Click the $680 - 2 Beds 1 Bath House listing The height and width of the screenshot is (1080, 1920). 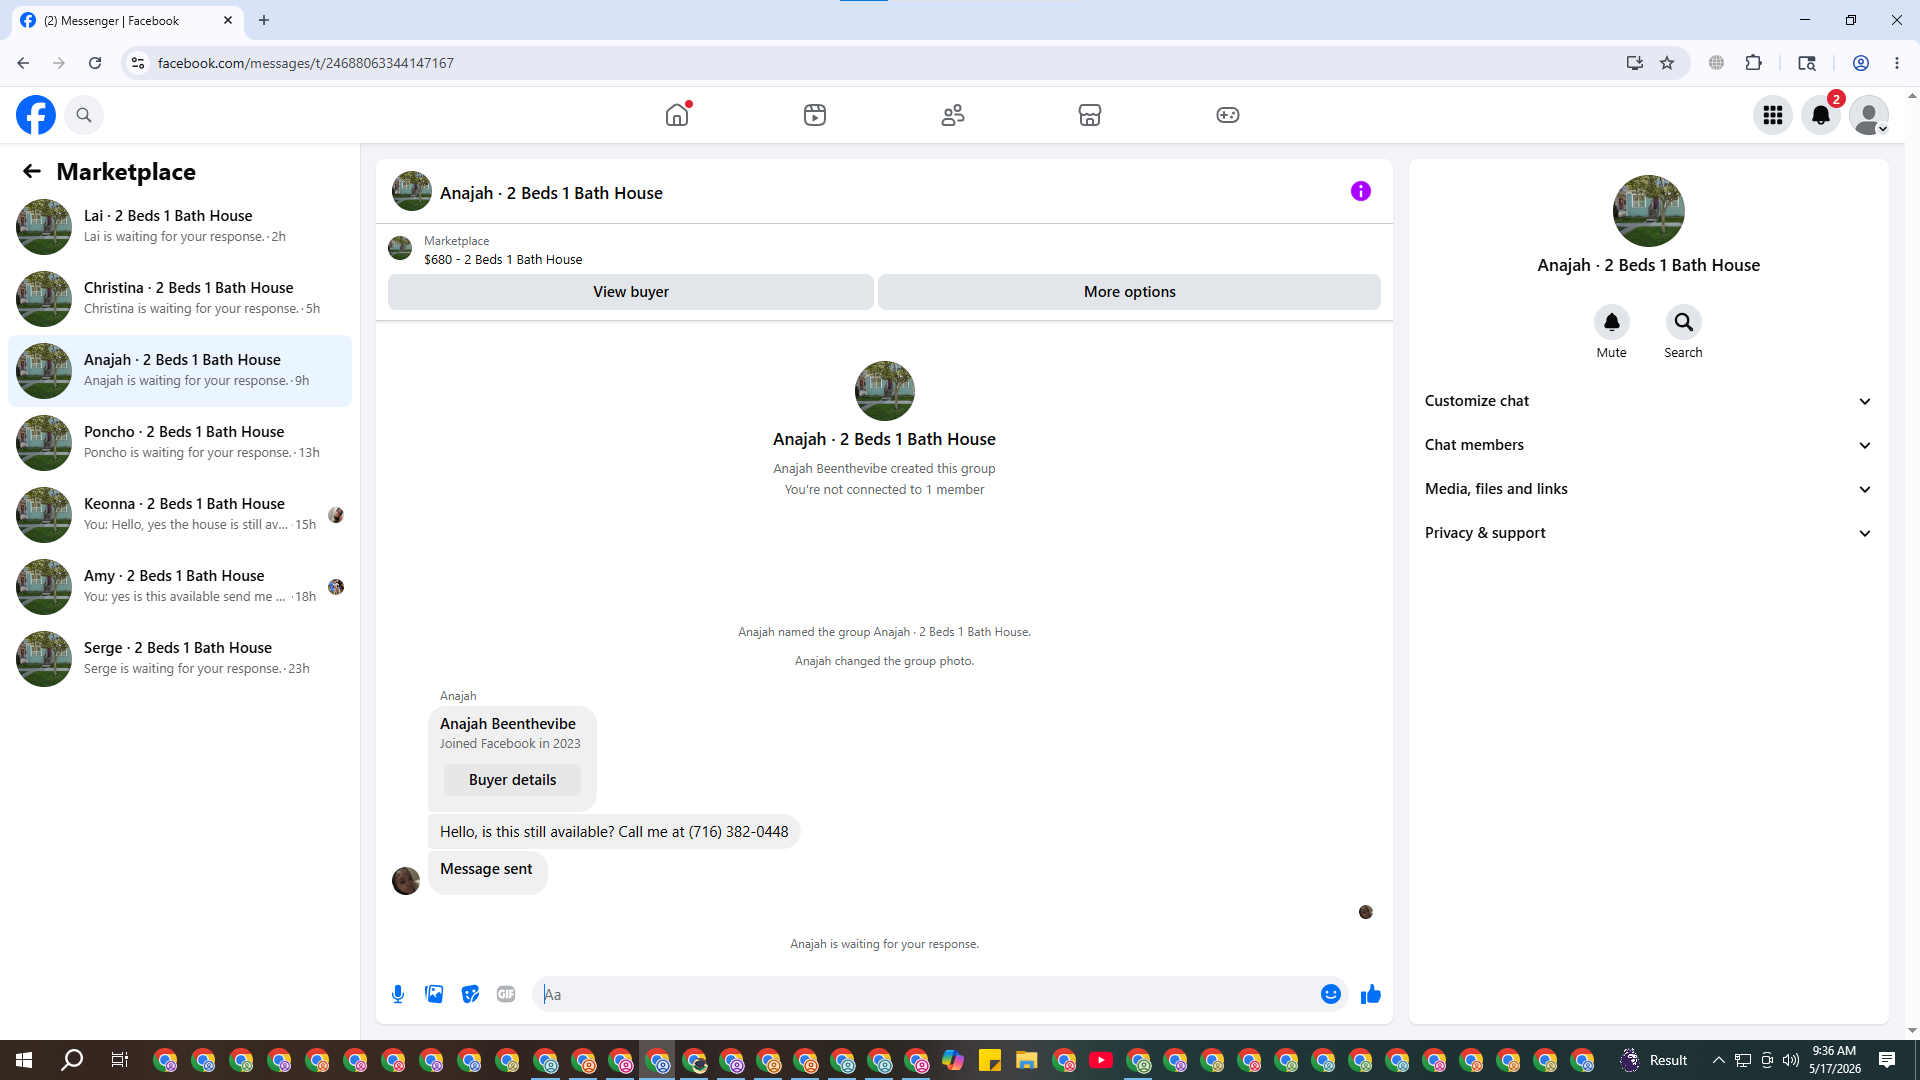point(503,259)
